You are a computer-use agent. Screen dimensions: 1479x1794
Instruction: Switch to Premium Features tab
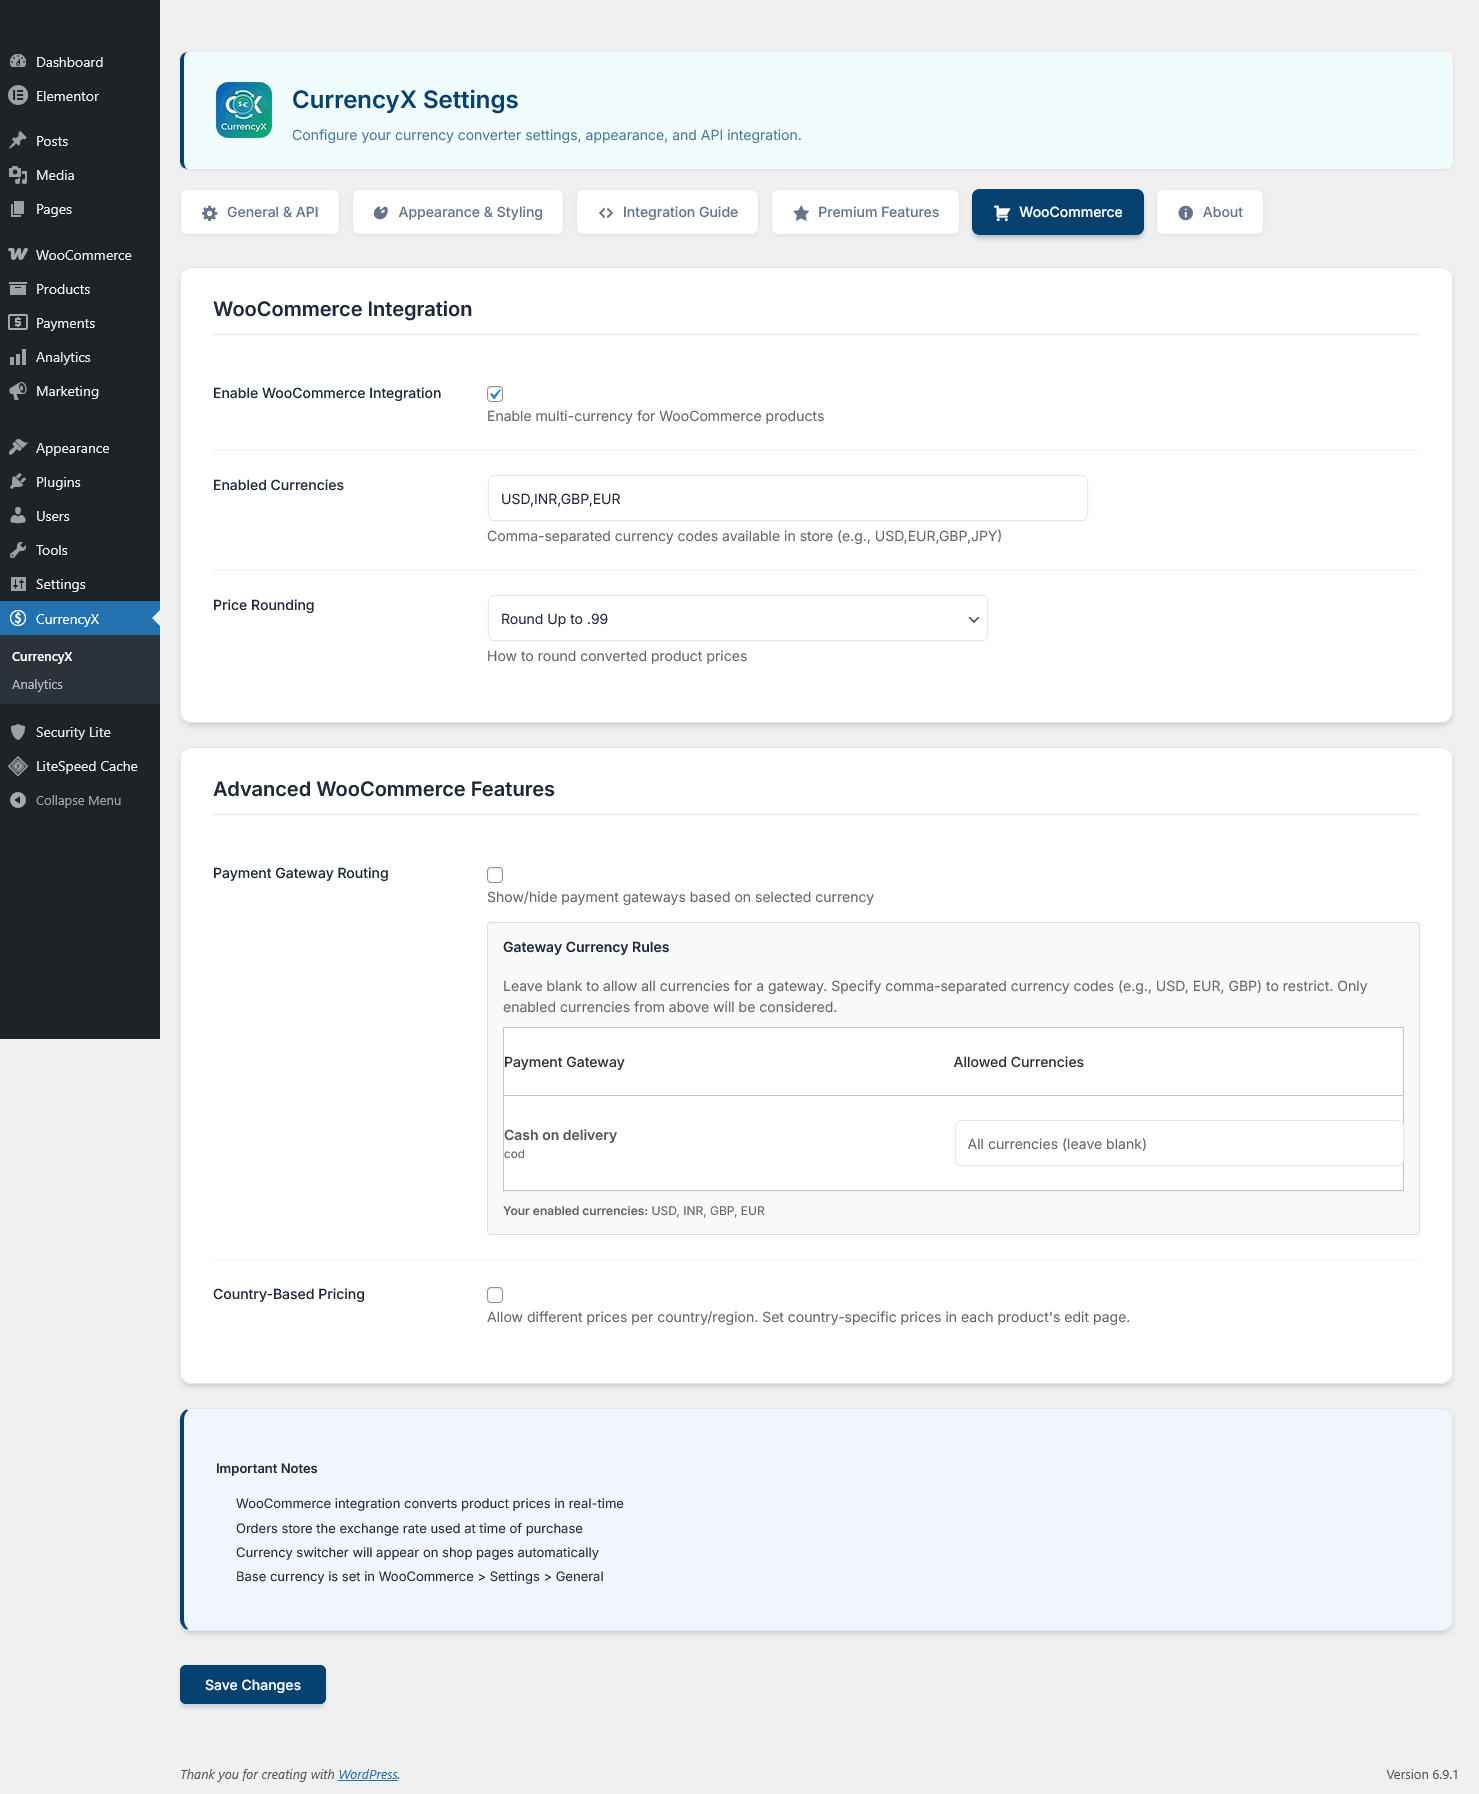(865, 212)
